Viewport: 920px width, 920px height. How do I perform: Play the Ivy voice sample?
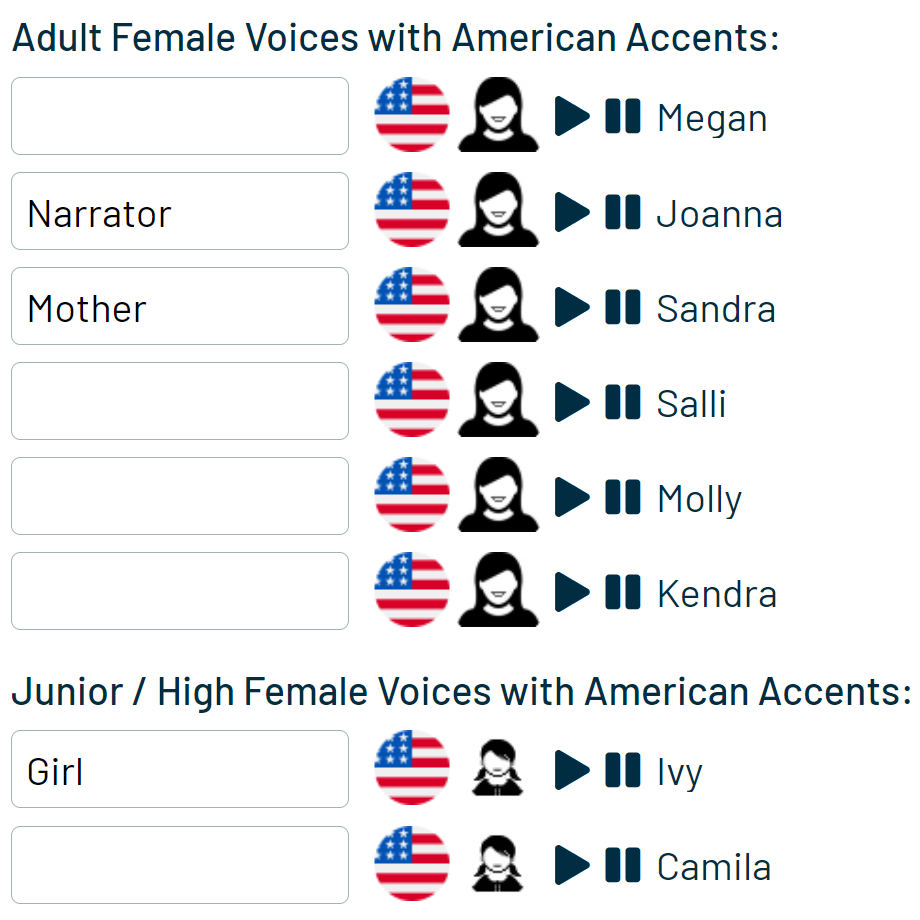point(571,770)
